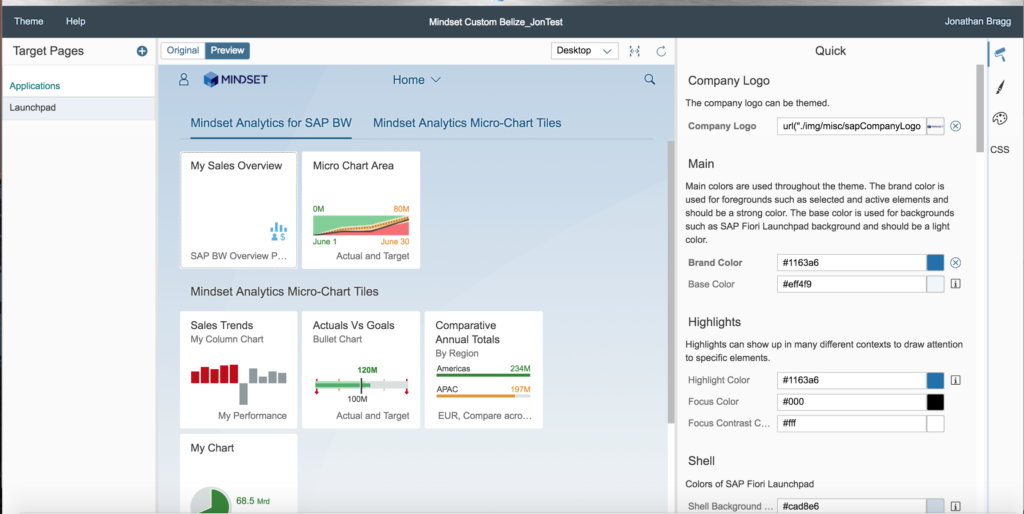Image resolution: width=1024 pixels, height=514 pixels.
Task: Open the Expert theming brush icon
Action: [1000, 86]
